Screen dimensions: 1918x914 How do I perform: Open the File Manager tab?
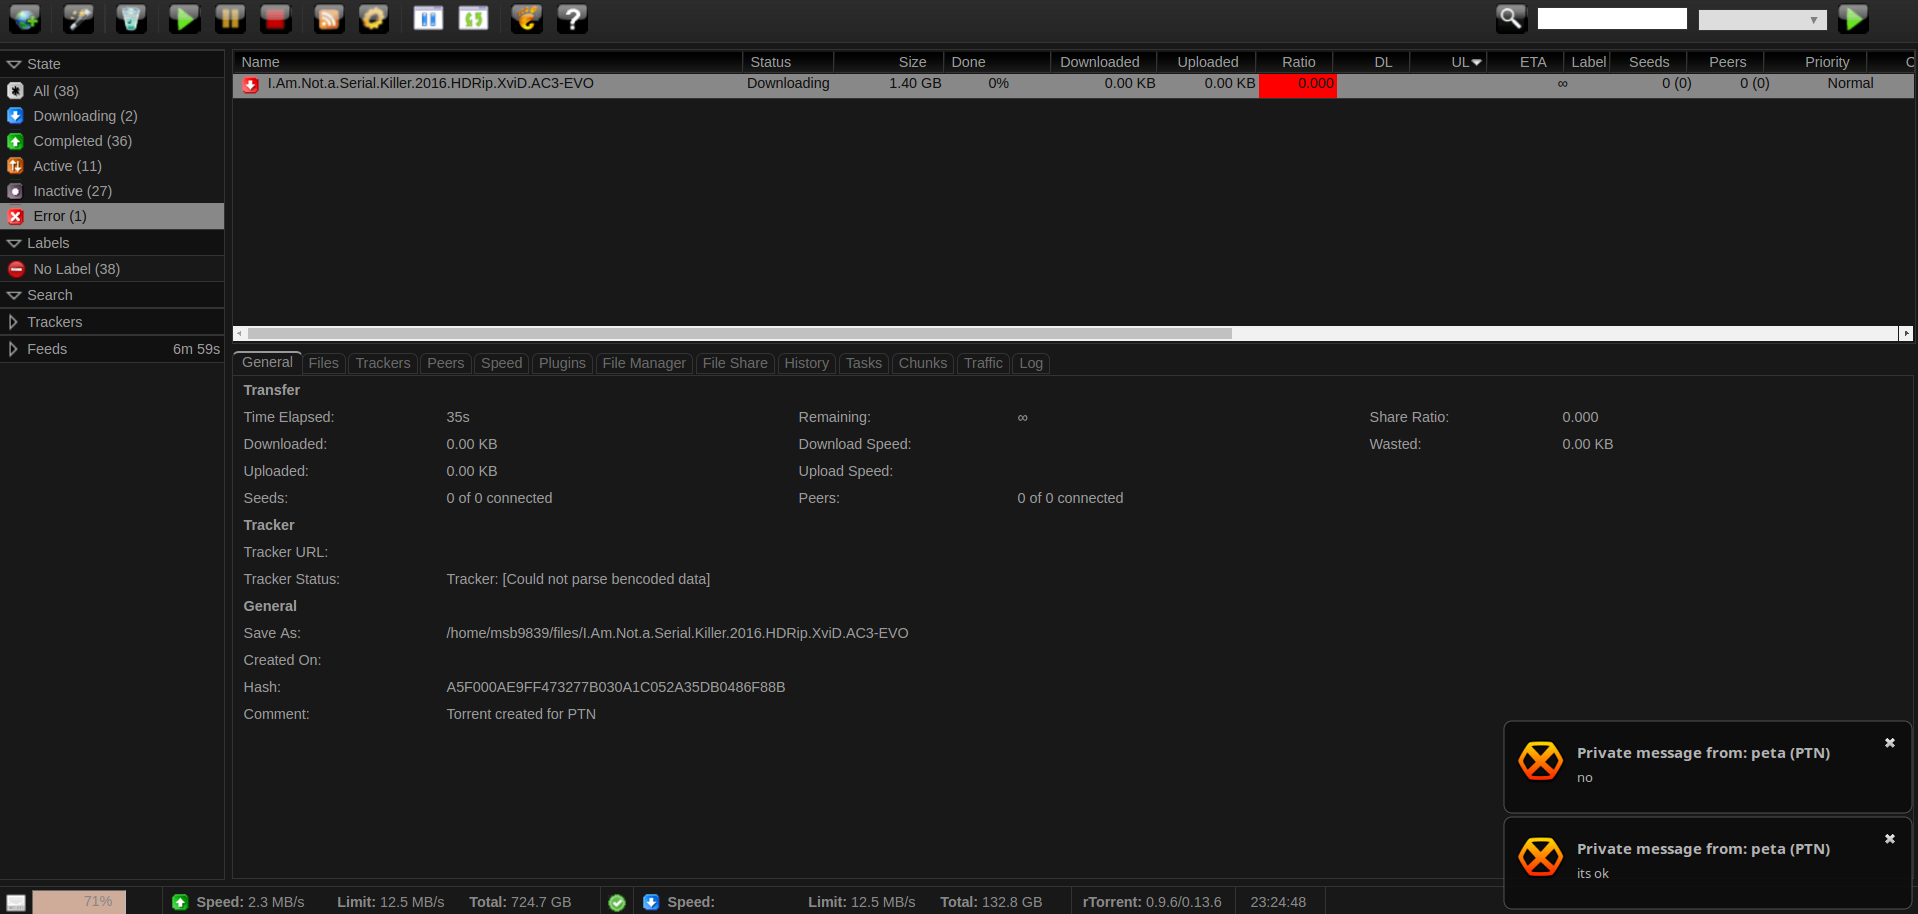click(644, 363)
